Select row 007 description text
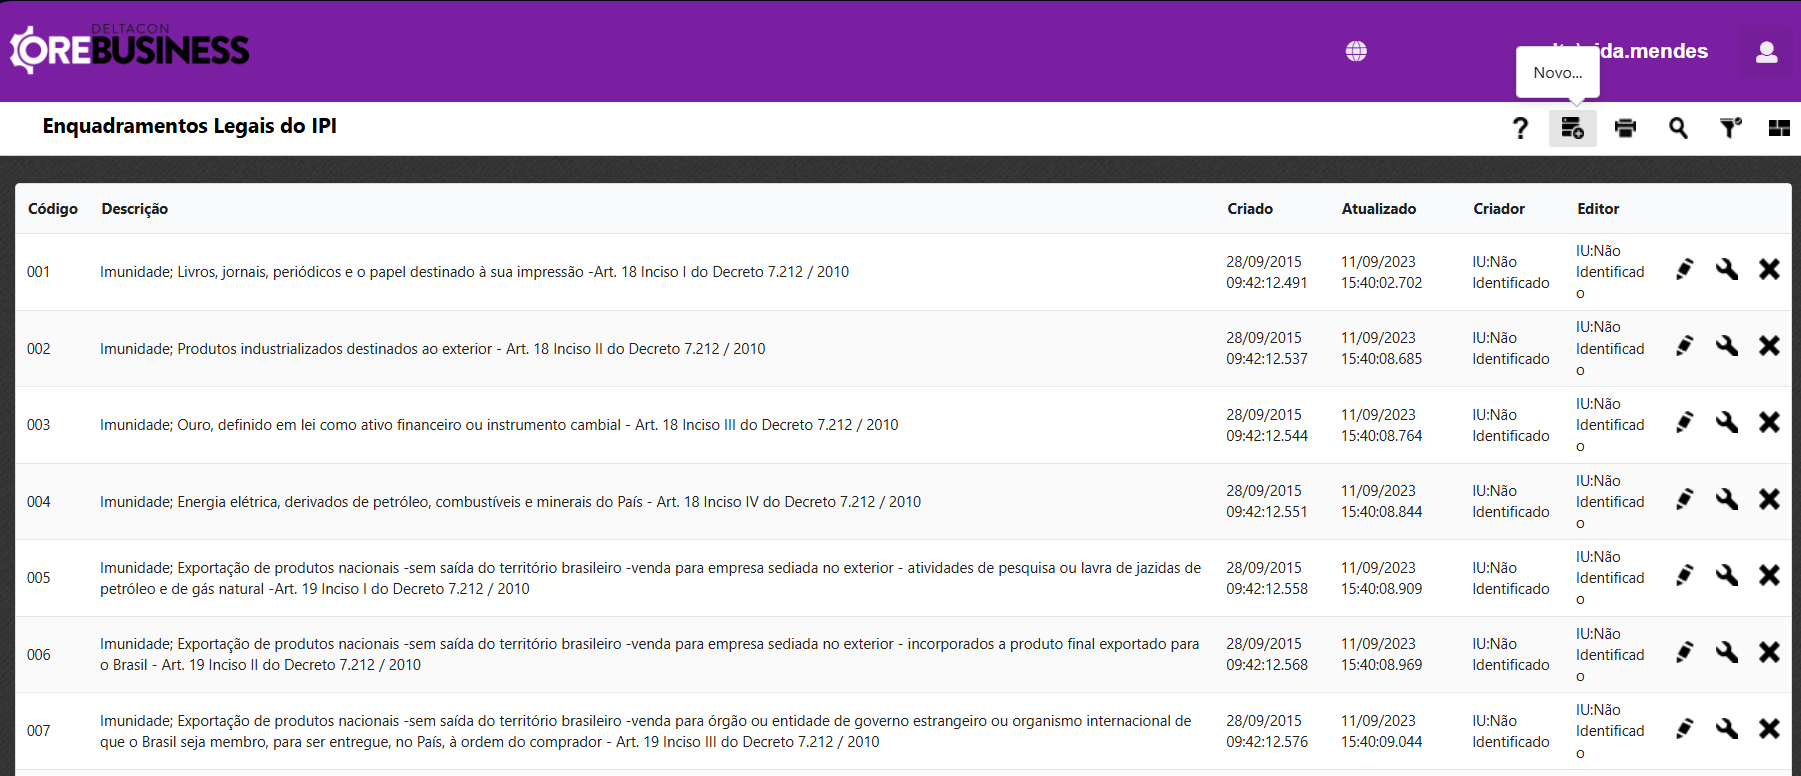Viewport: 1801px width, 776px height. pos(645,731)
